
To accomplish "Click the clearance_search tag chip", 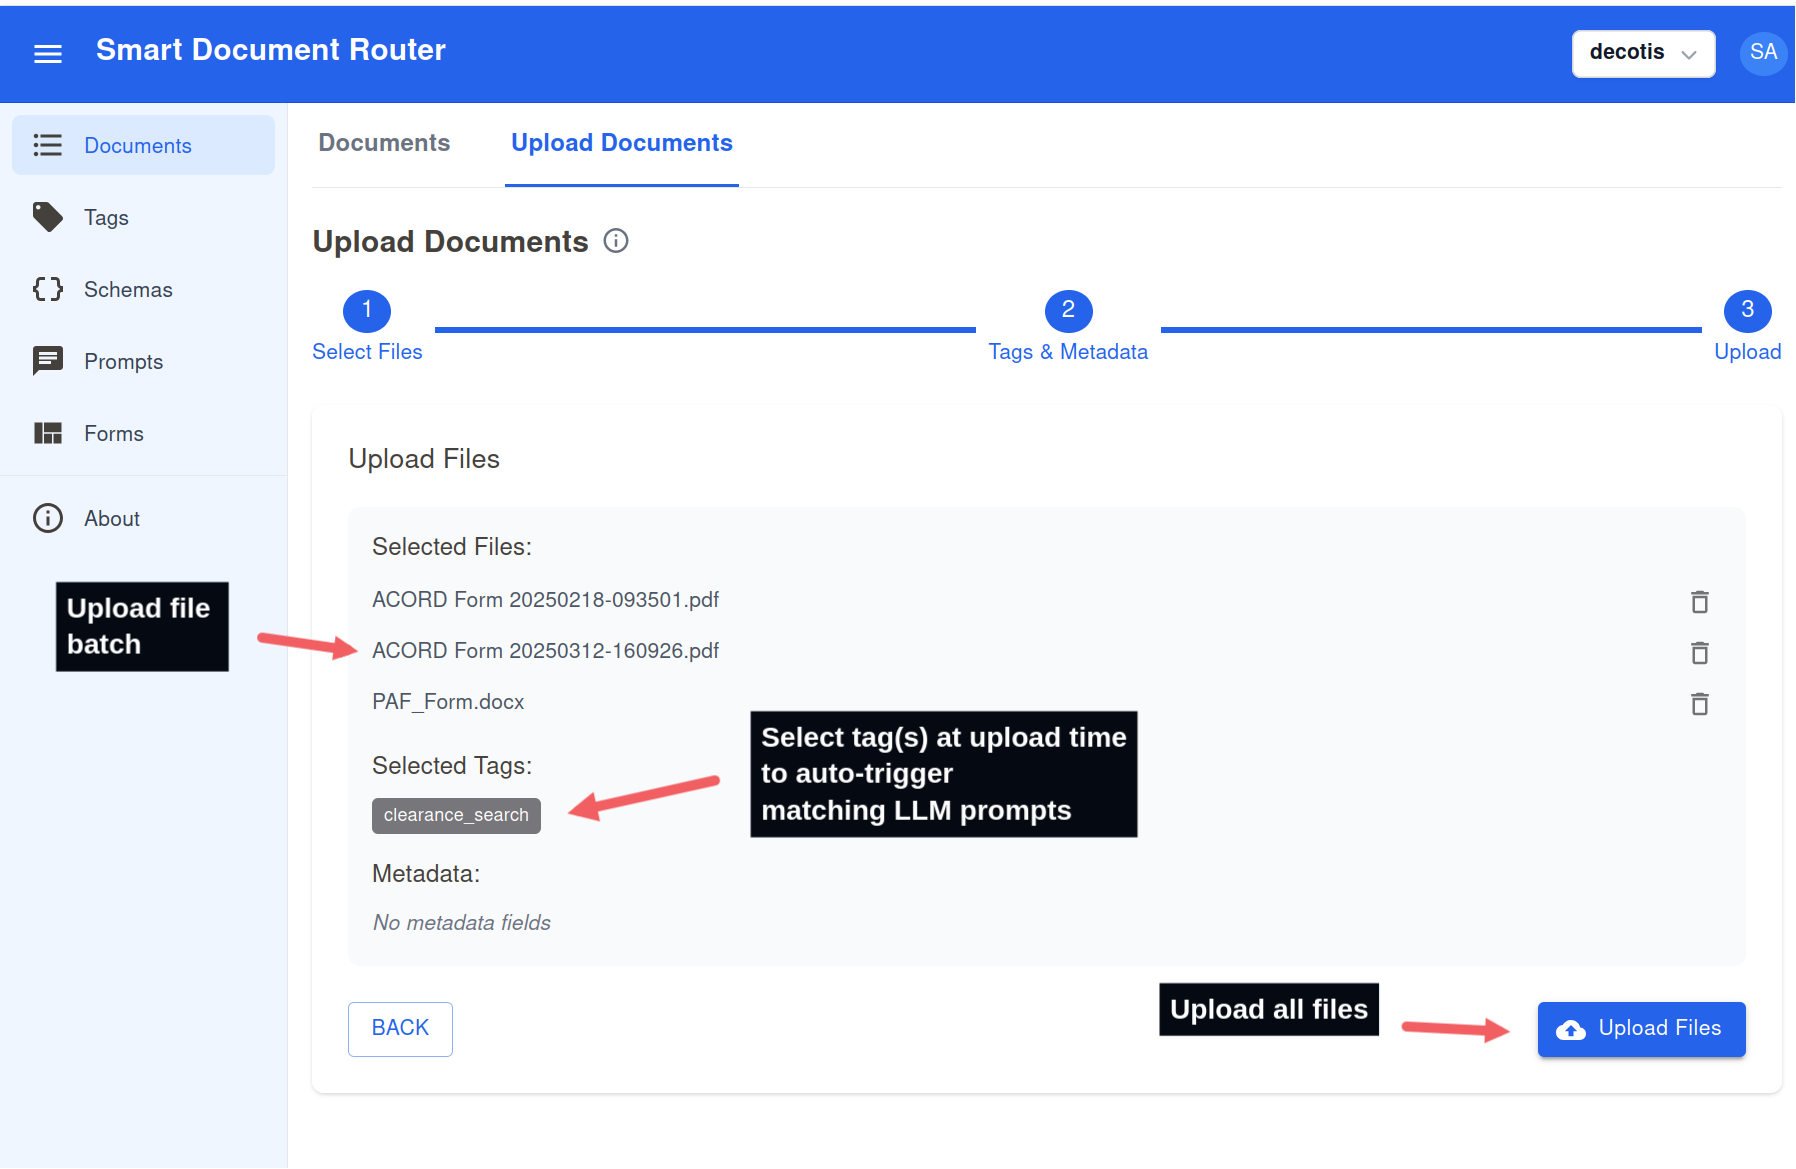I will pos(456,815).
